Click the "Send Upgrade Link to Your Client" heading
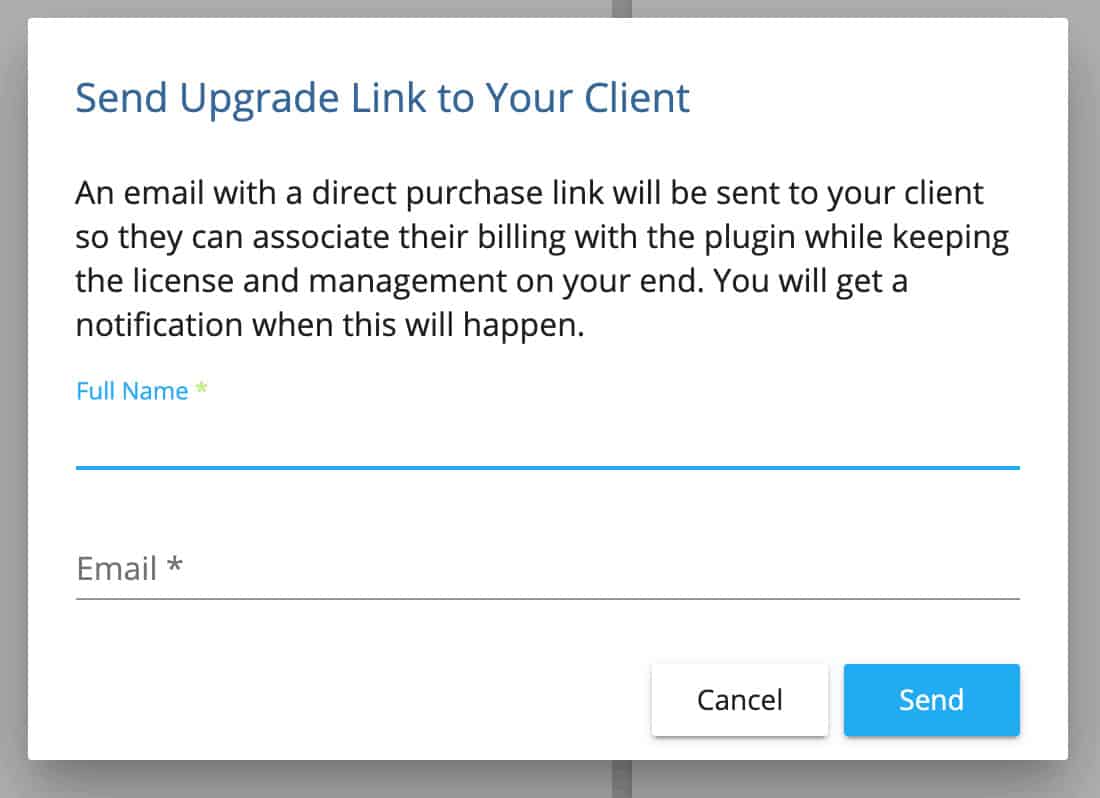This screenshot has height=798, width=1100. tap(383, 98)
